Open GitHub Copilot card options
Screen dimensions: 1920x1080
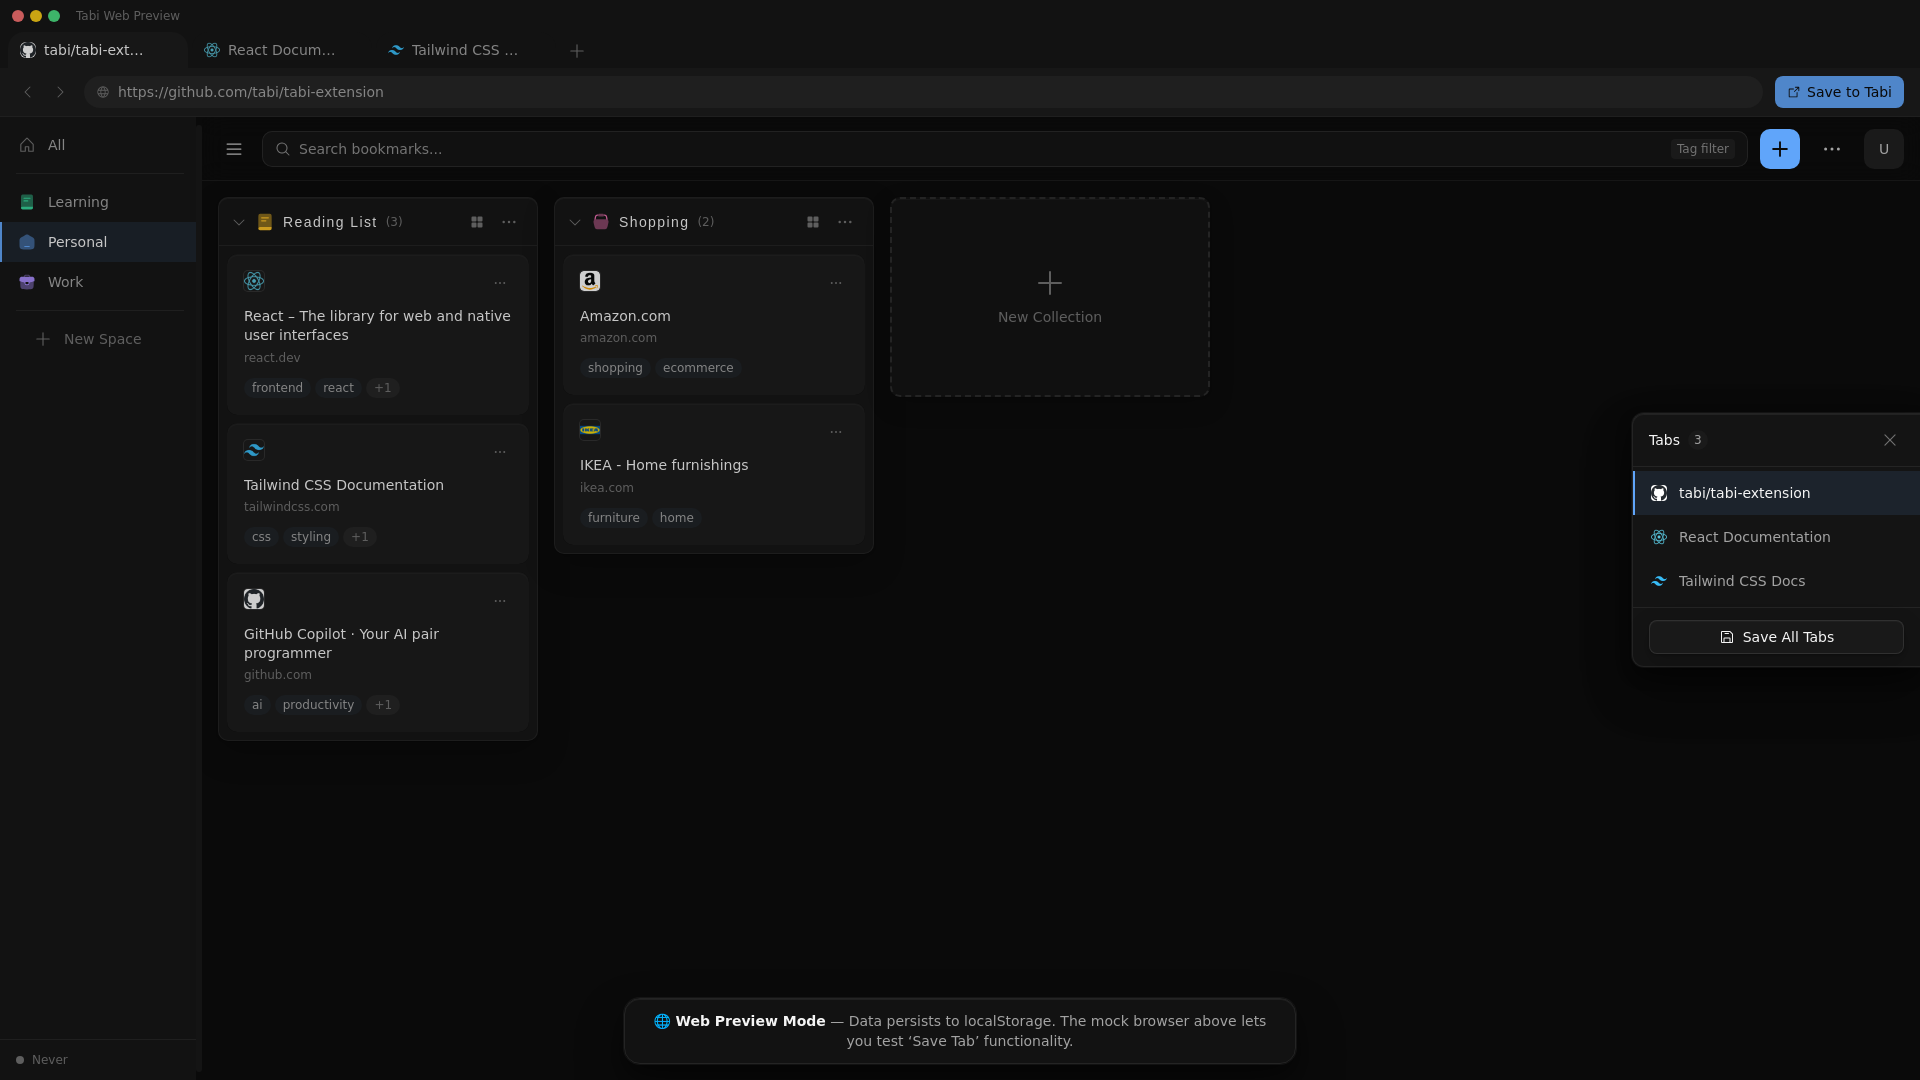500,601
